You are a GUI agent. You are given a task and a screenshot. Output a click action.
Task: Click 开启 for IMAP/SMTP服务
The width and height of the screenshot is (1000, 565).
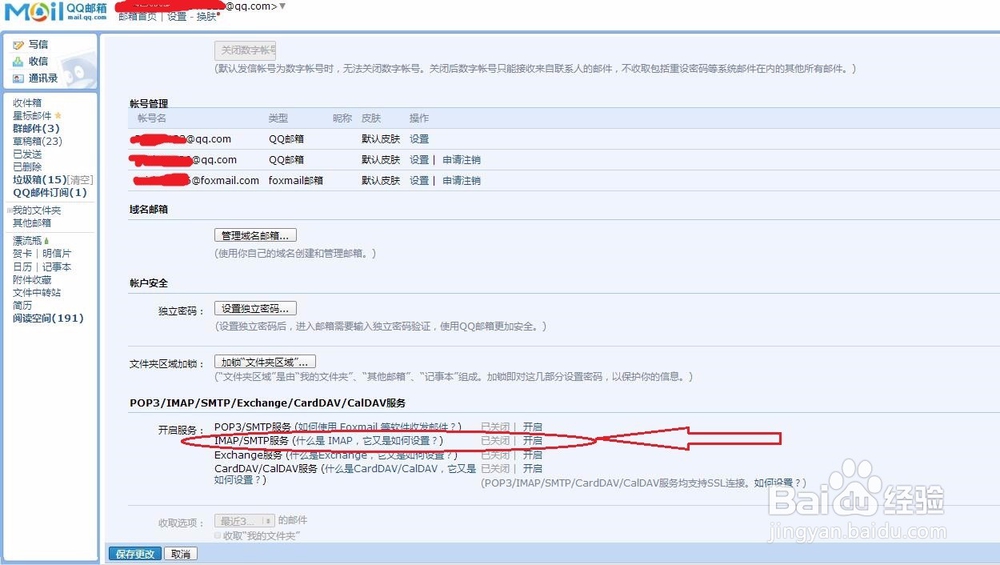click(533, 441)
